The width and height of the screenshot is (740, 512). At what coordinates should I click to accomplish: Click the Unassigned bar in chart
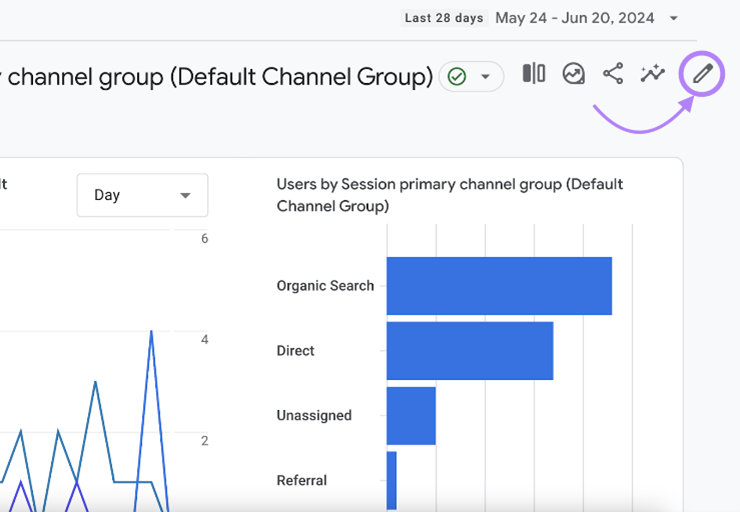click(x=410, y=416)
